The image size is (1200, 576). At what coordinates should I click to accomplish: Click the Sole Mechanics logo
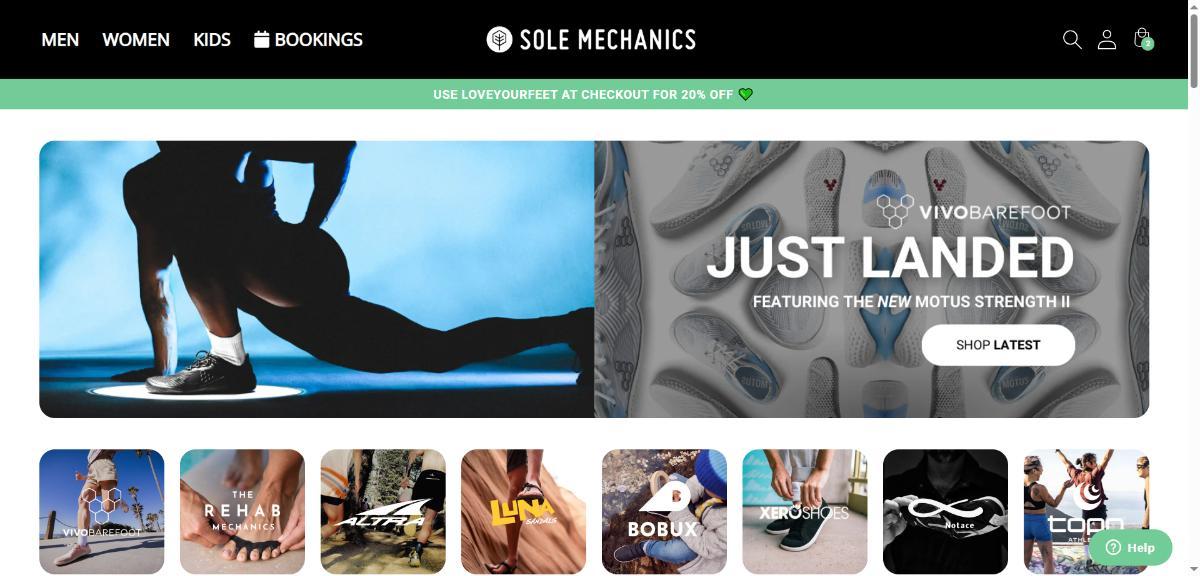point(591,40)
